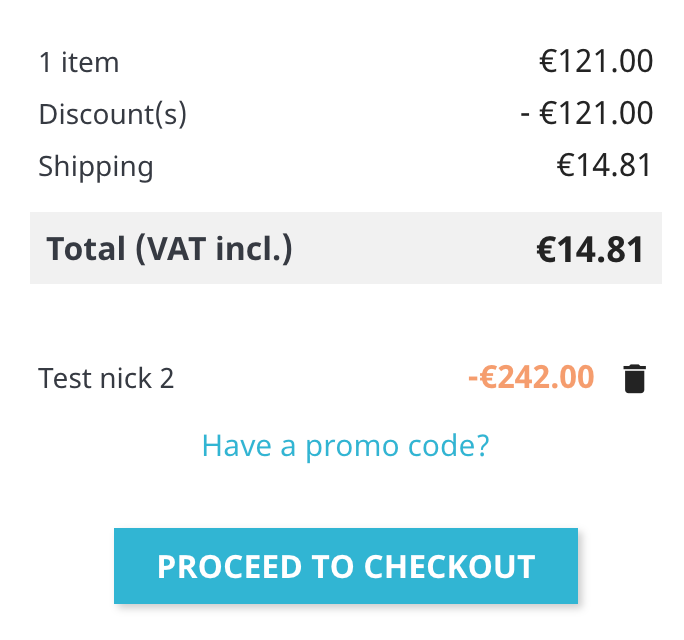Continue to checkout with the blue button

pyautogui.click(x=345, y=566)
